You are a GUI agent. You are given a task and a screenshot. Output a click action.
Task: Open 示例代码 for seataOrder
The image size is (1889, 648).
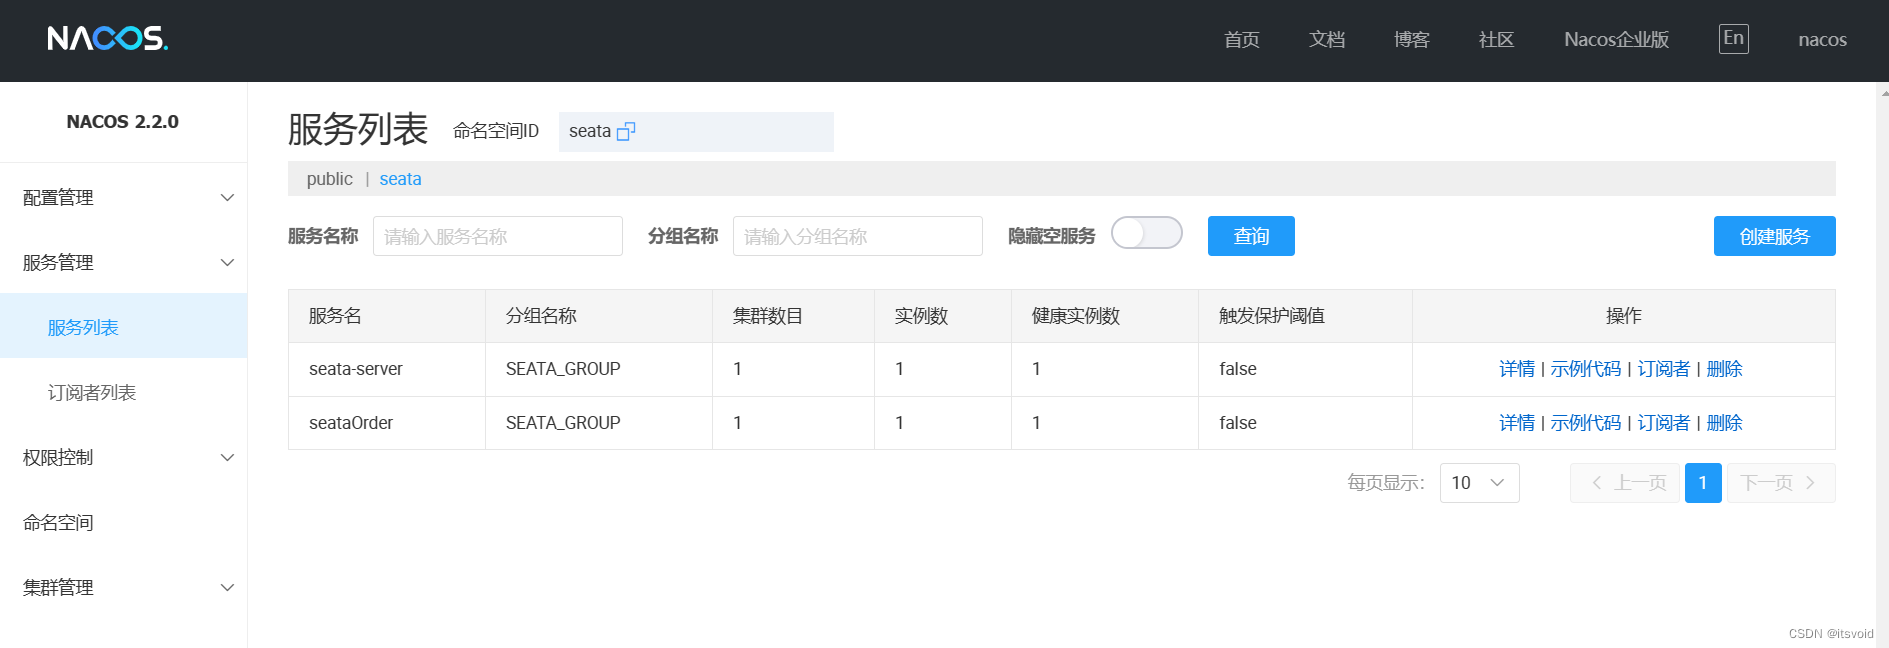[x=1585, y=423]
